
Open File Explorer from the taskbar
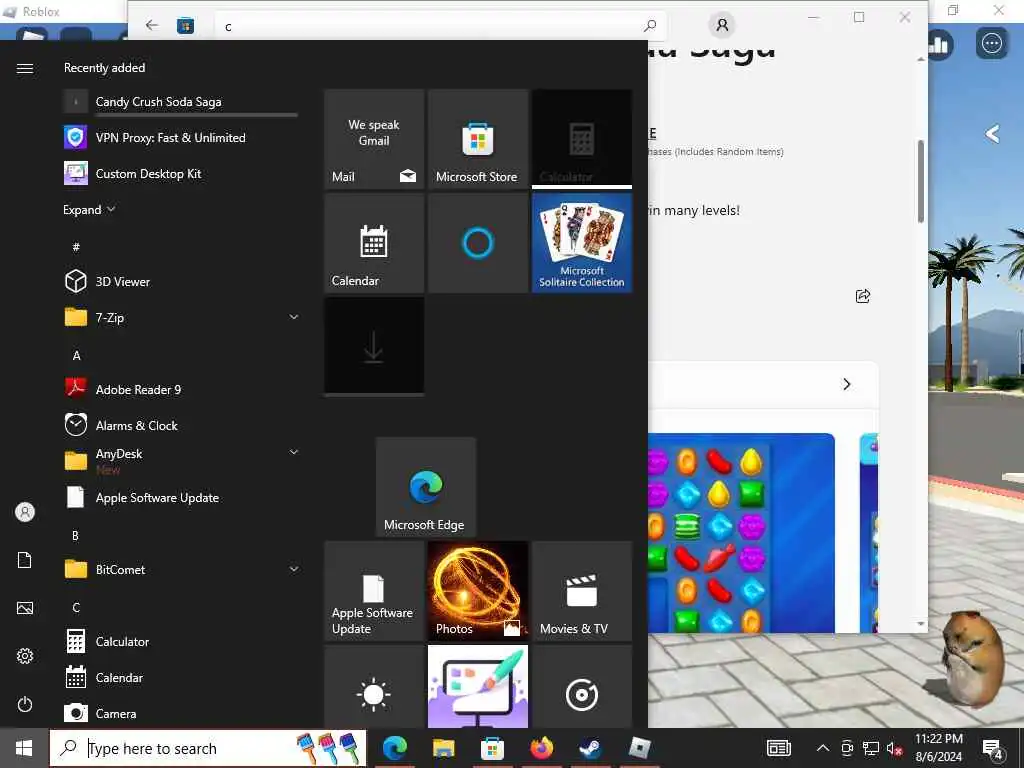pos(443,748)
